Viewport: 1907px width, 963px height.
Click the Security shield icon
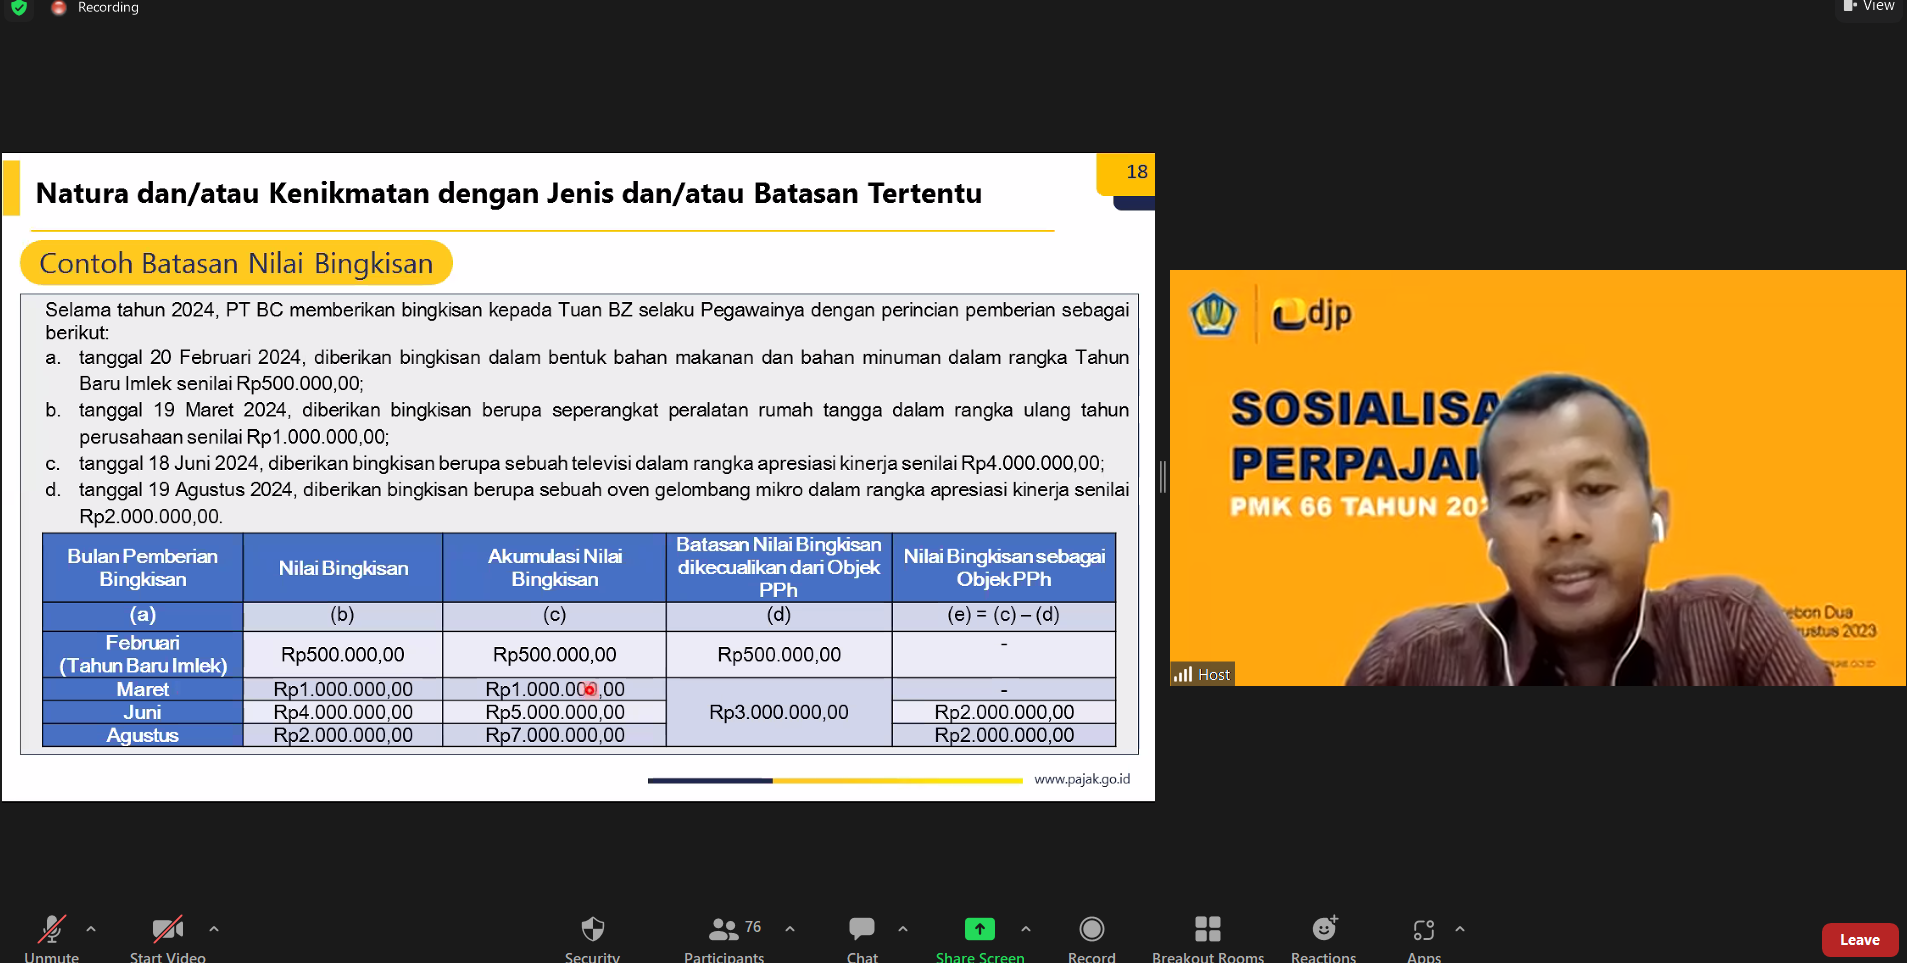(x=592, y=930)
